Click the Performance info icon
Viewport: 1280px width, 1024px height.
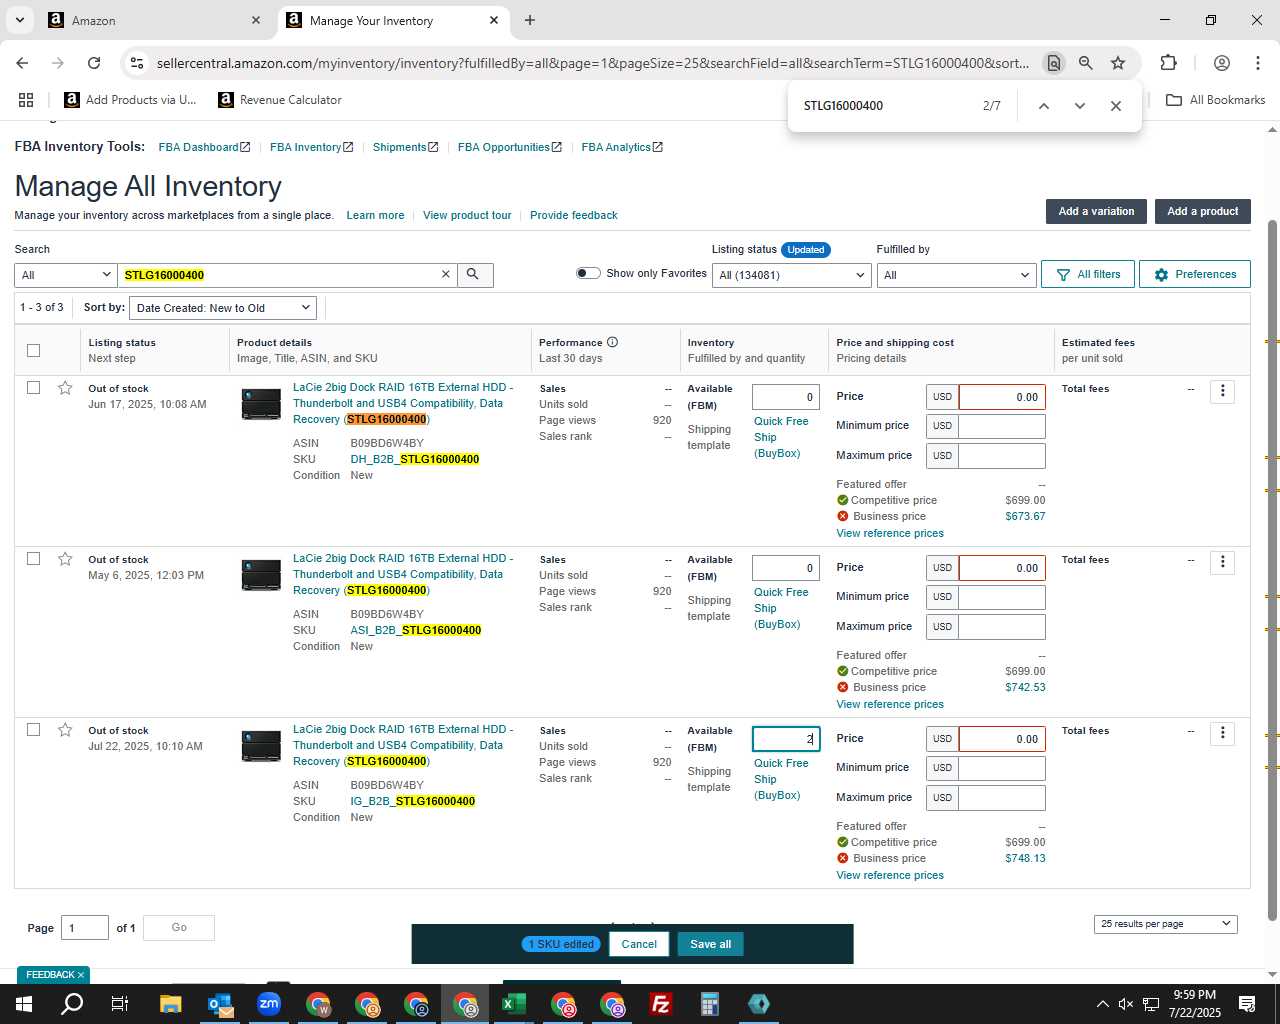click(x=612, y=342)
